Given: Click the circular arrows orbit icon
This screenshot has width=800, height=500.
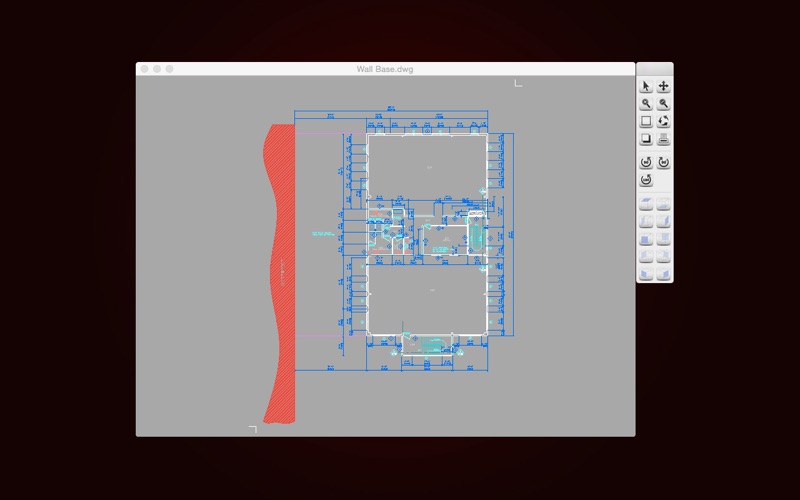Looking at the screenshot, I should 664,121.
